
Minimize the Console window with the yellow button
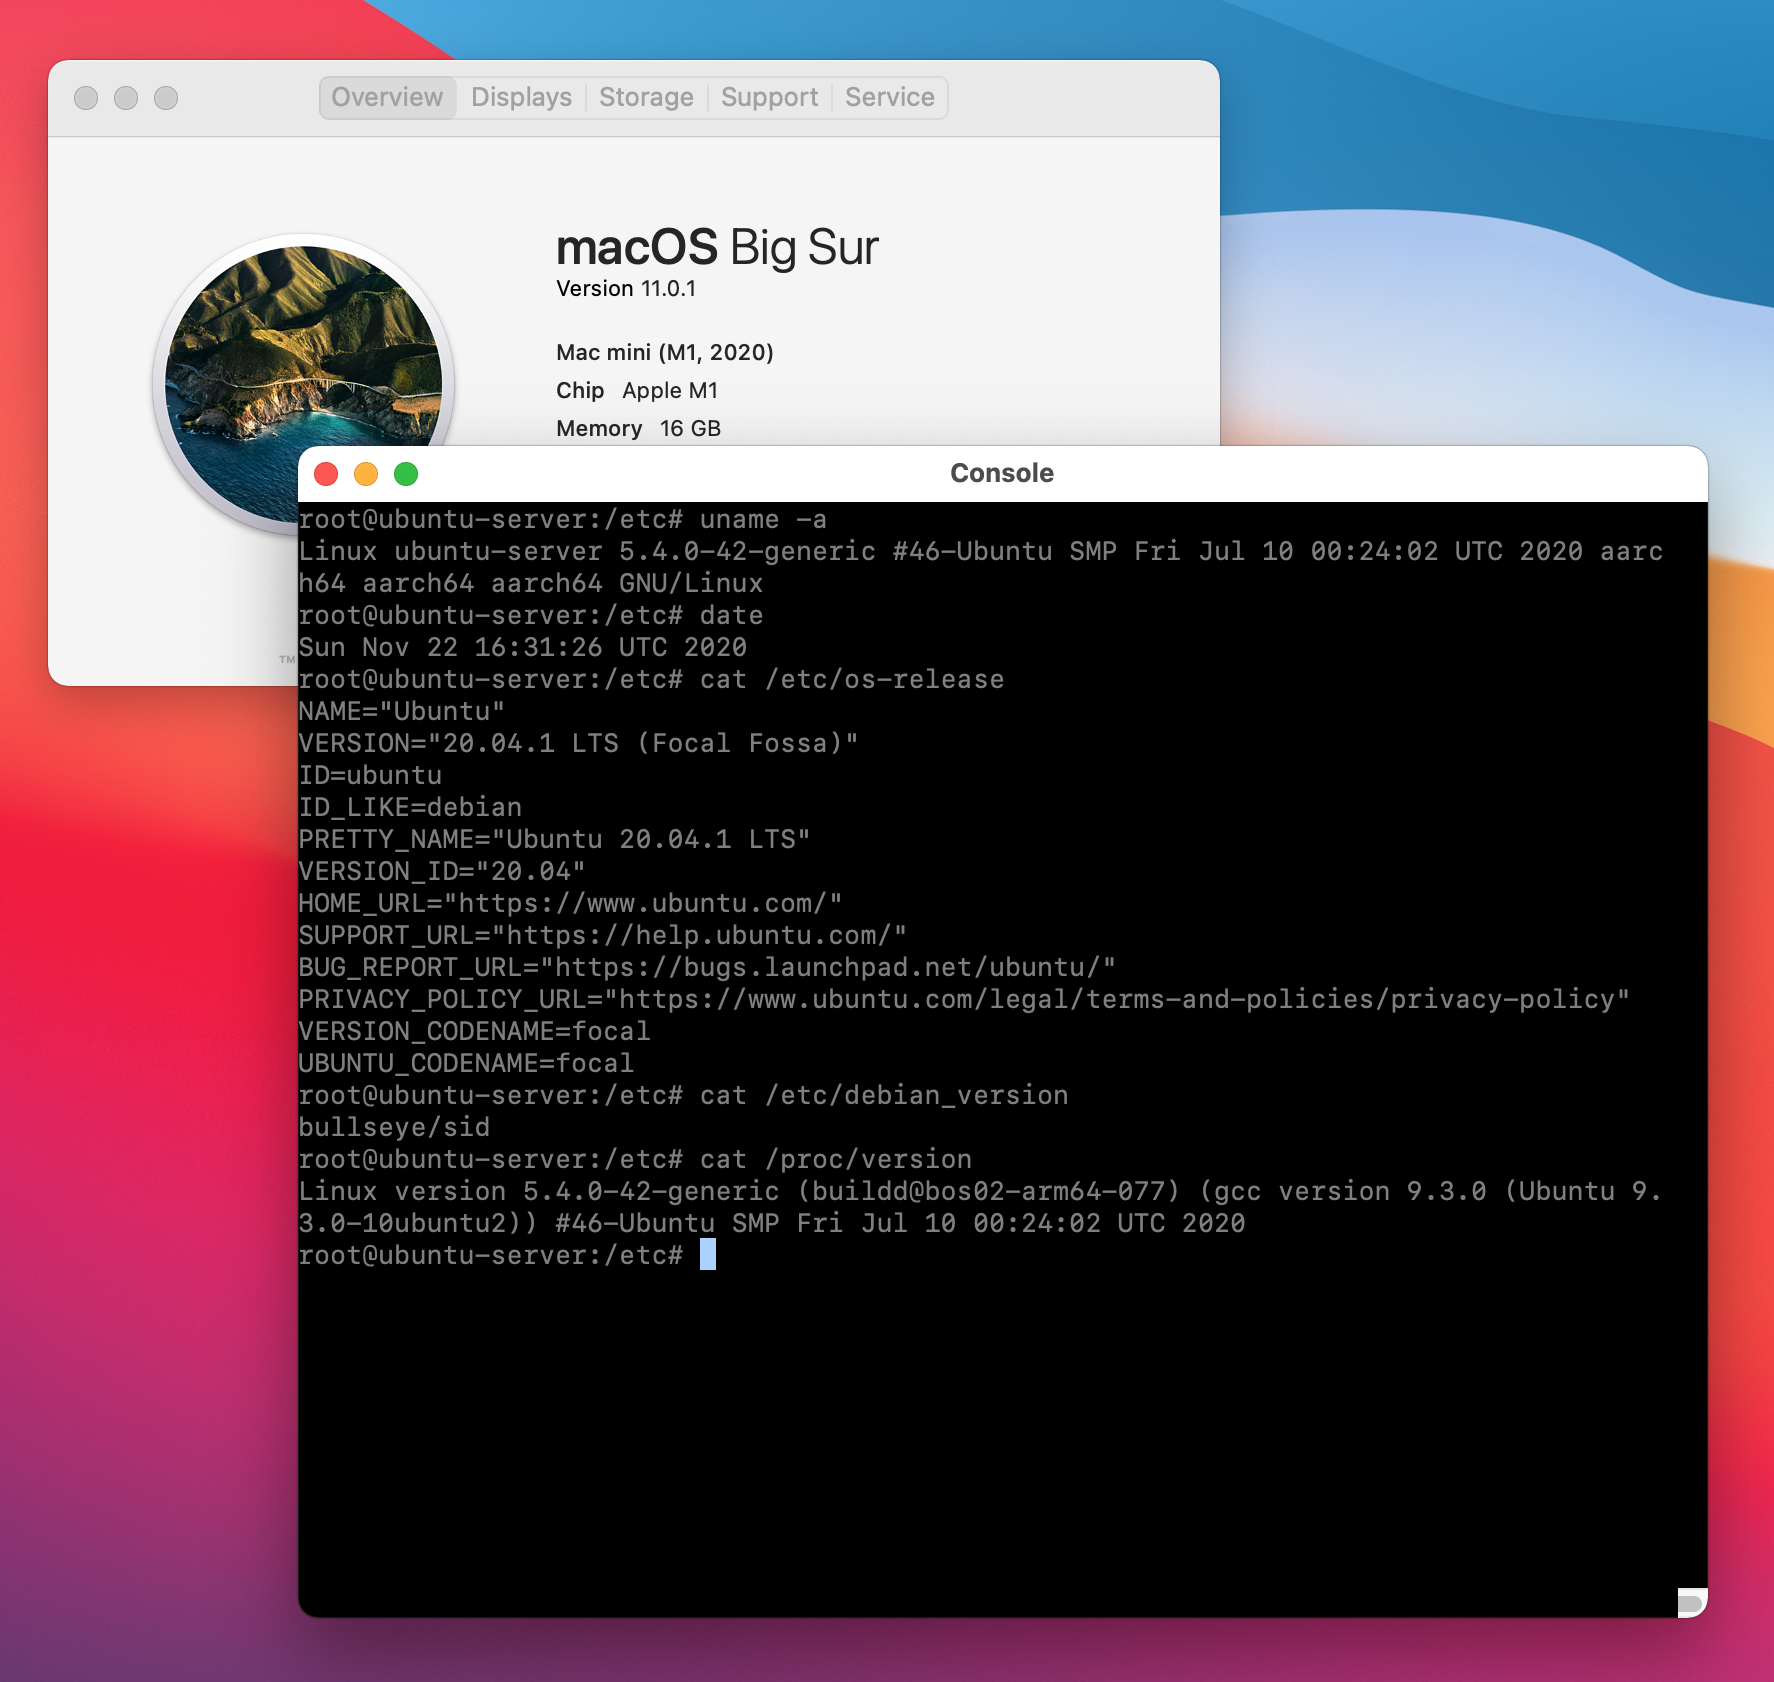pos(366,474)
